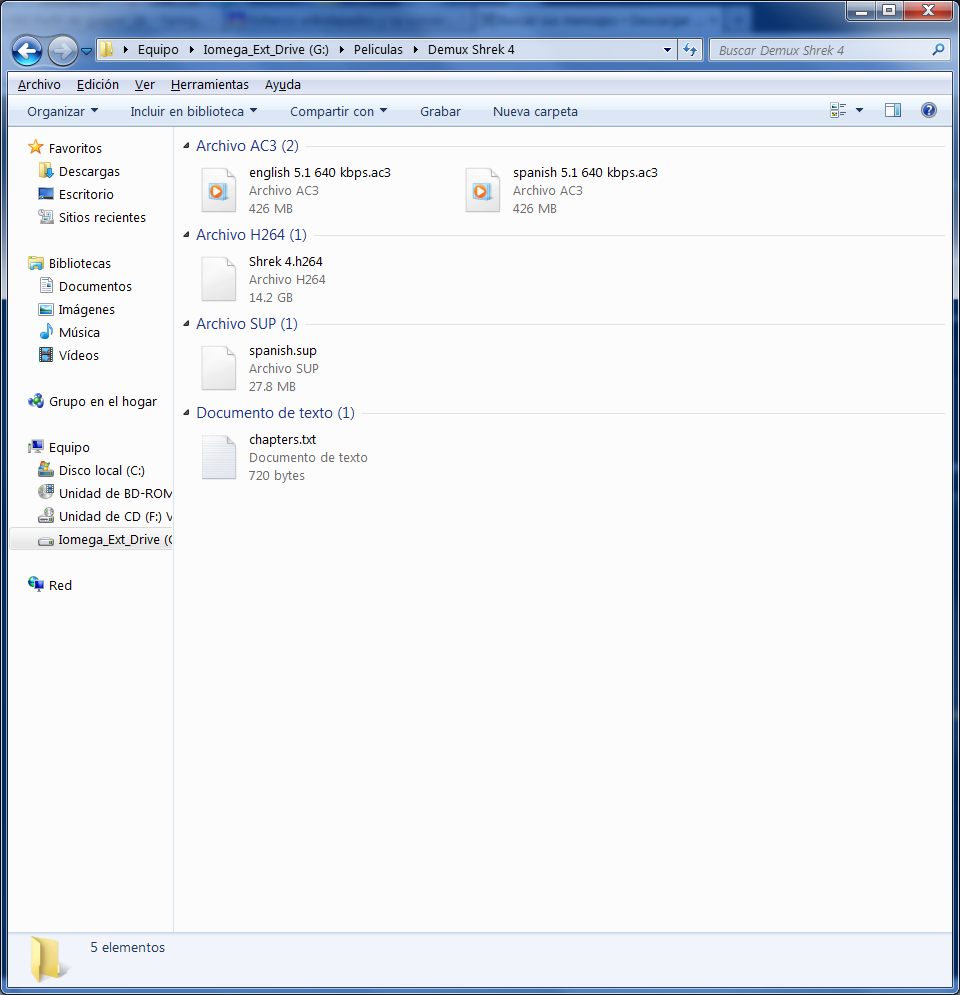Click the folder icon in details pane
This screenshot has width=960, height=995.
(49, 959)
